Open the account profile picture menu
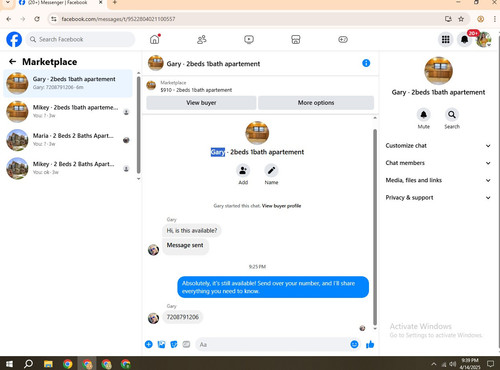This screenshot has width=500, height=370. 484,39
